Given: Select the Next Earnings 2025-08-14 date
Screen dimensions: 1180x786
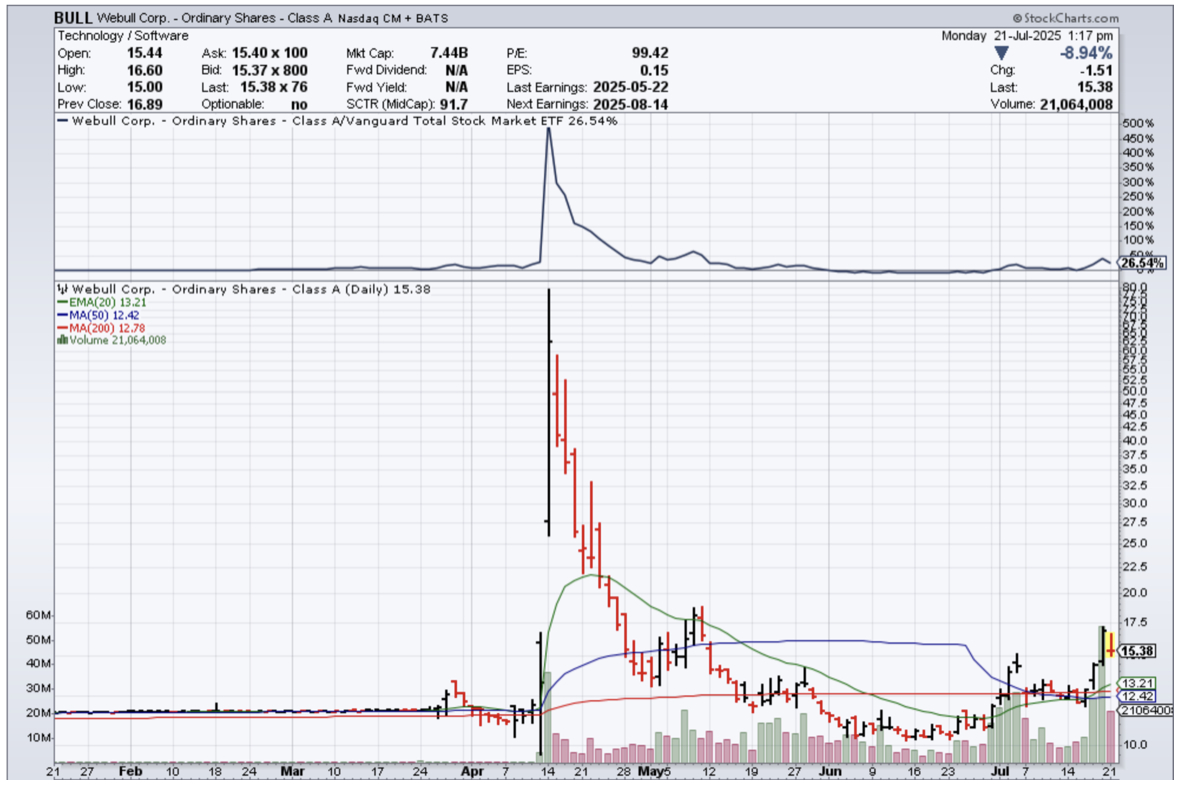Looking at the screenshot, I should [x=630, y=104].
